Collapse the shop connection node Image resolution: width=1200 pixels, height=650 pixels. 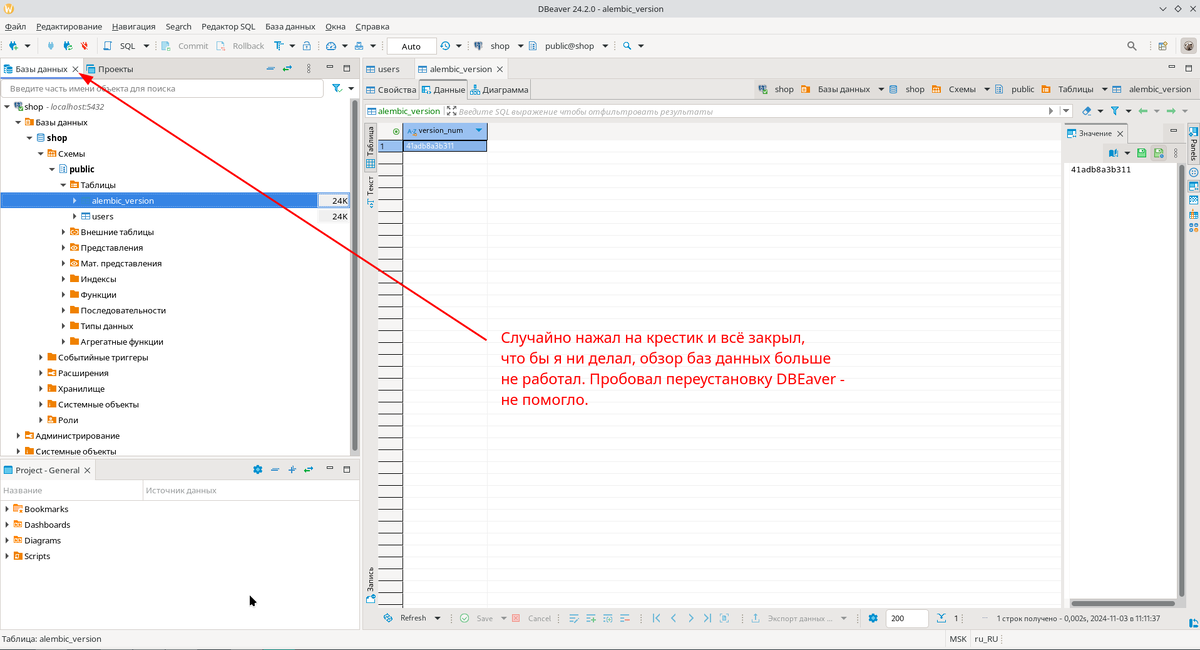point(8,106)
